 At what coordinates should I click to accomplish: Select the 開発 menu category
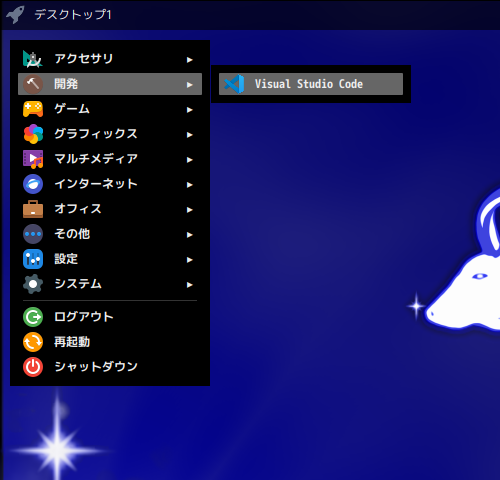click(110, 84)
